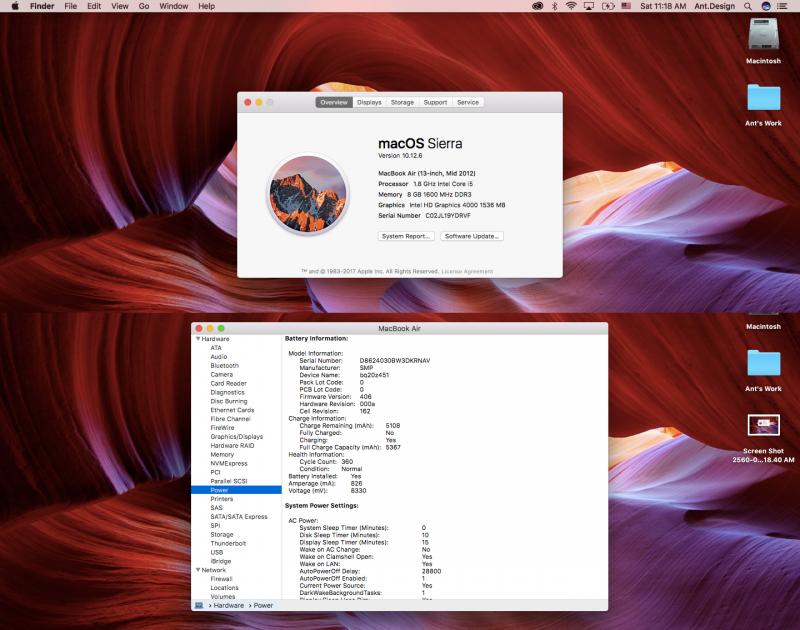Click the computer icon in the path bar
The width and height of the screenshot is (800, 630).
[x=199, y=606]
